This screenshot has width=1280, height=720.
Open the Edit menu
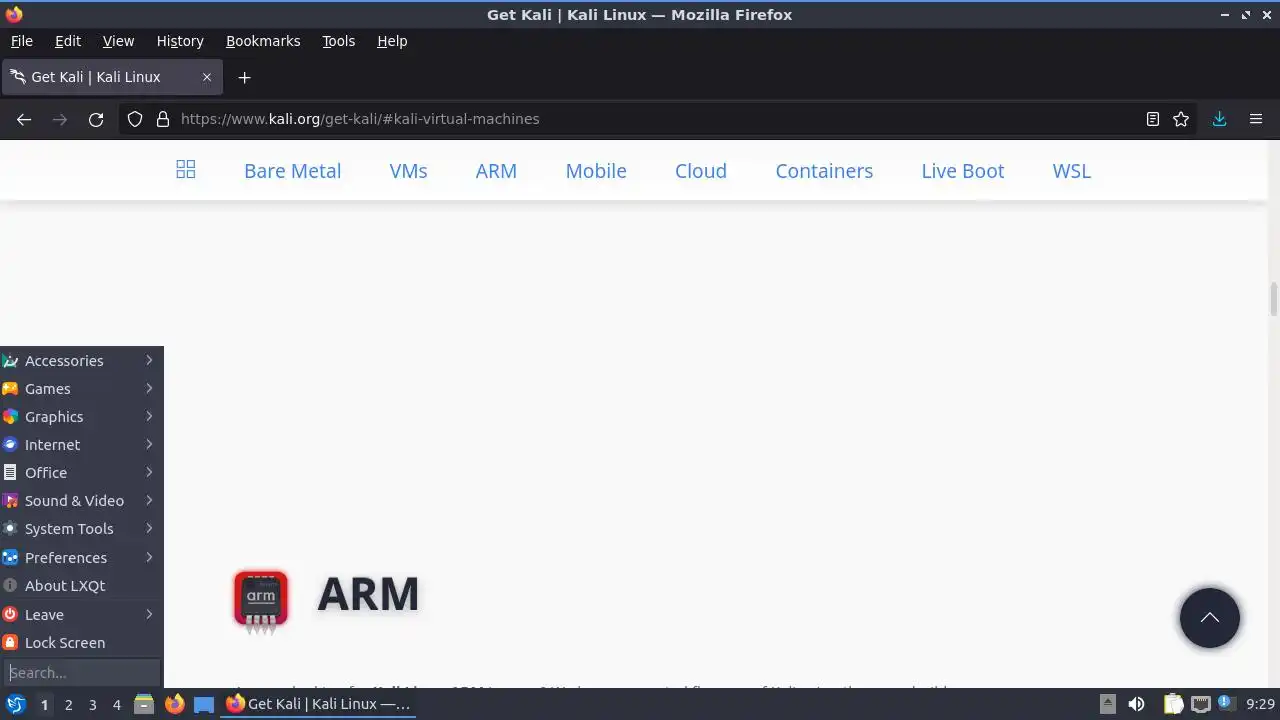(68, 41)
